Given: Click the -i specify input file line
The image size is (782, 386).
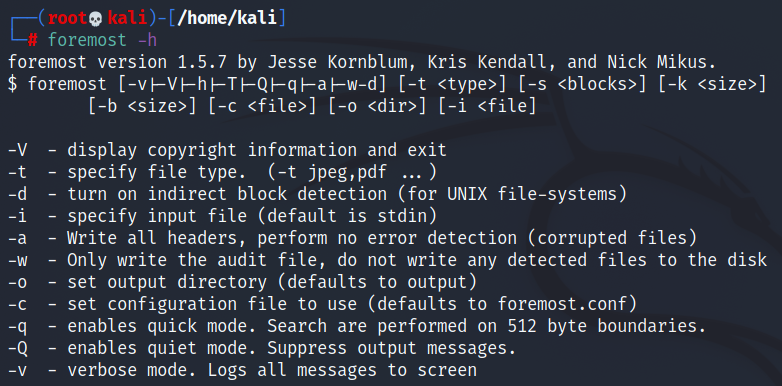Looking at the screenshot, I should coord(222,216).
